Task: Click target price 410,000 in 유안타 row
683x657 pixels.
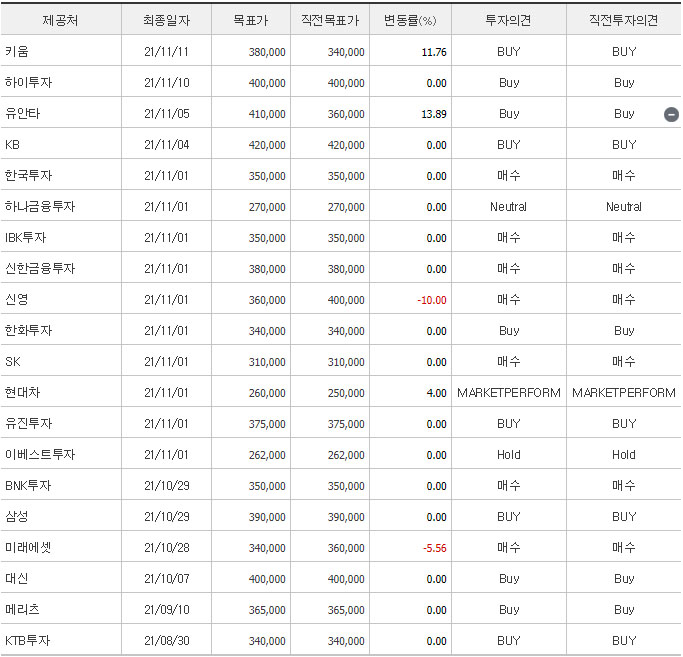Action: tap(267, 114)
